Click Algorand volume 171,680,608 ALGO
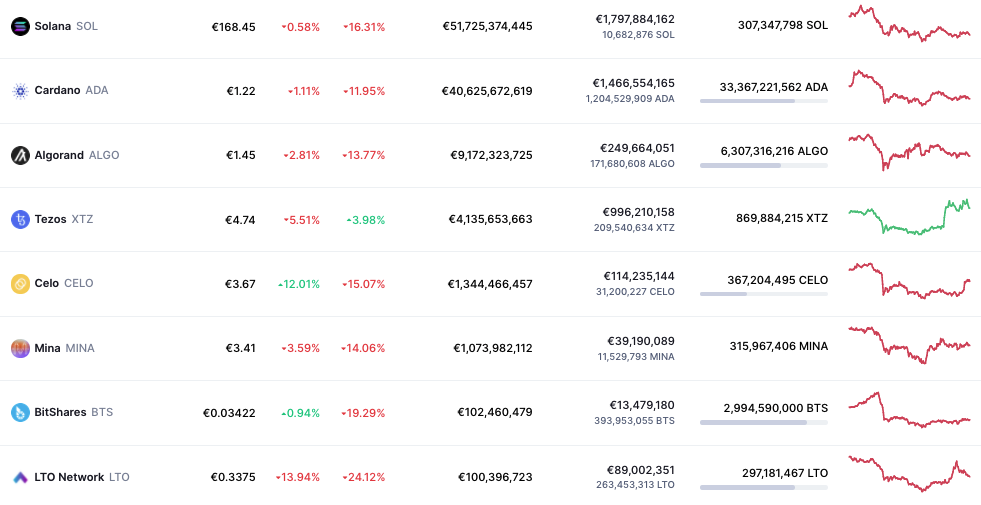Screen dimensions: 981x505 [633, 164]
